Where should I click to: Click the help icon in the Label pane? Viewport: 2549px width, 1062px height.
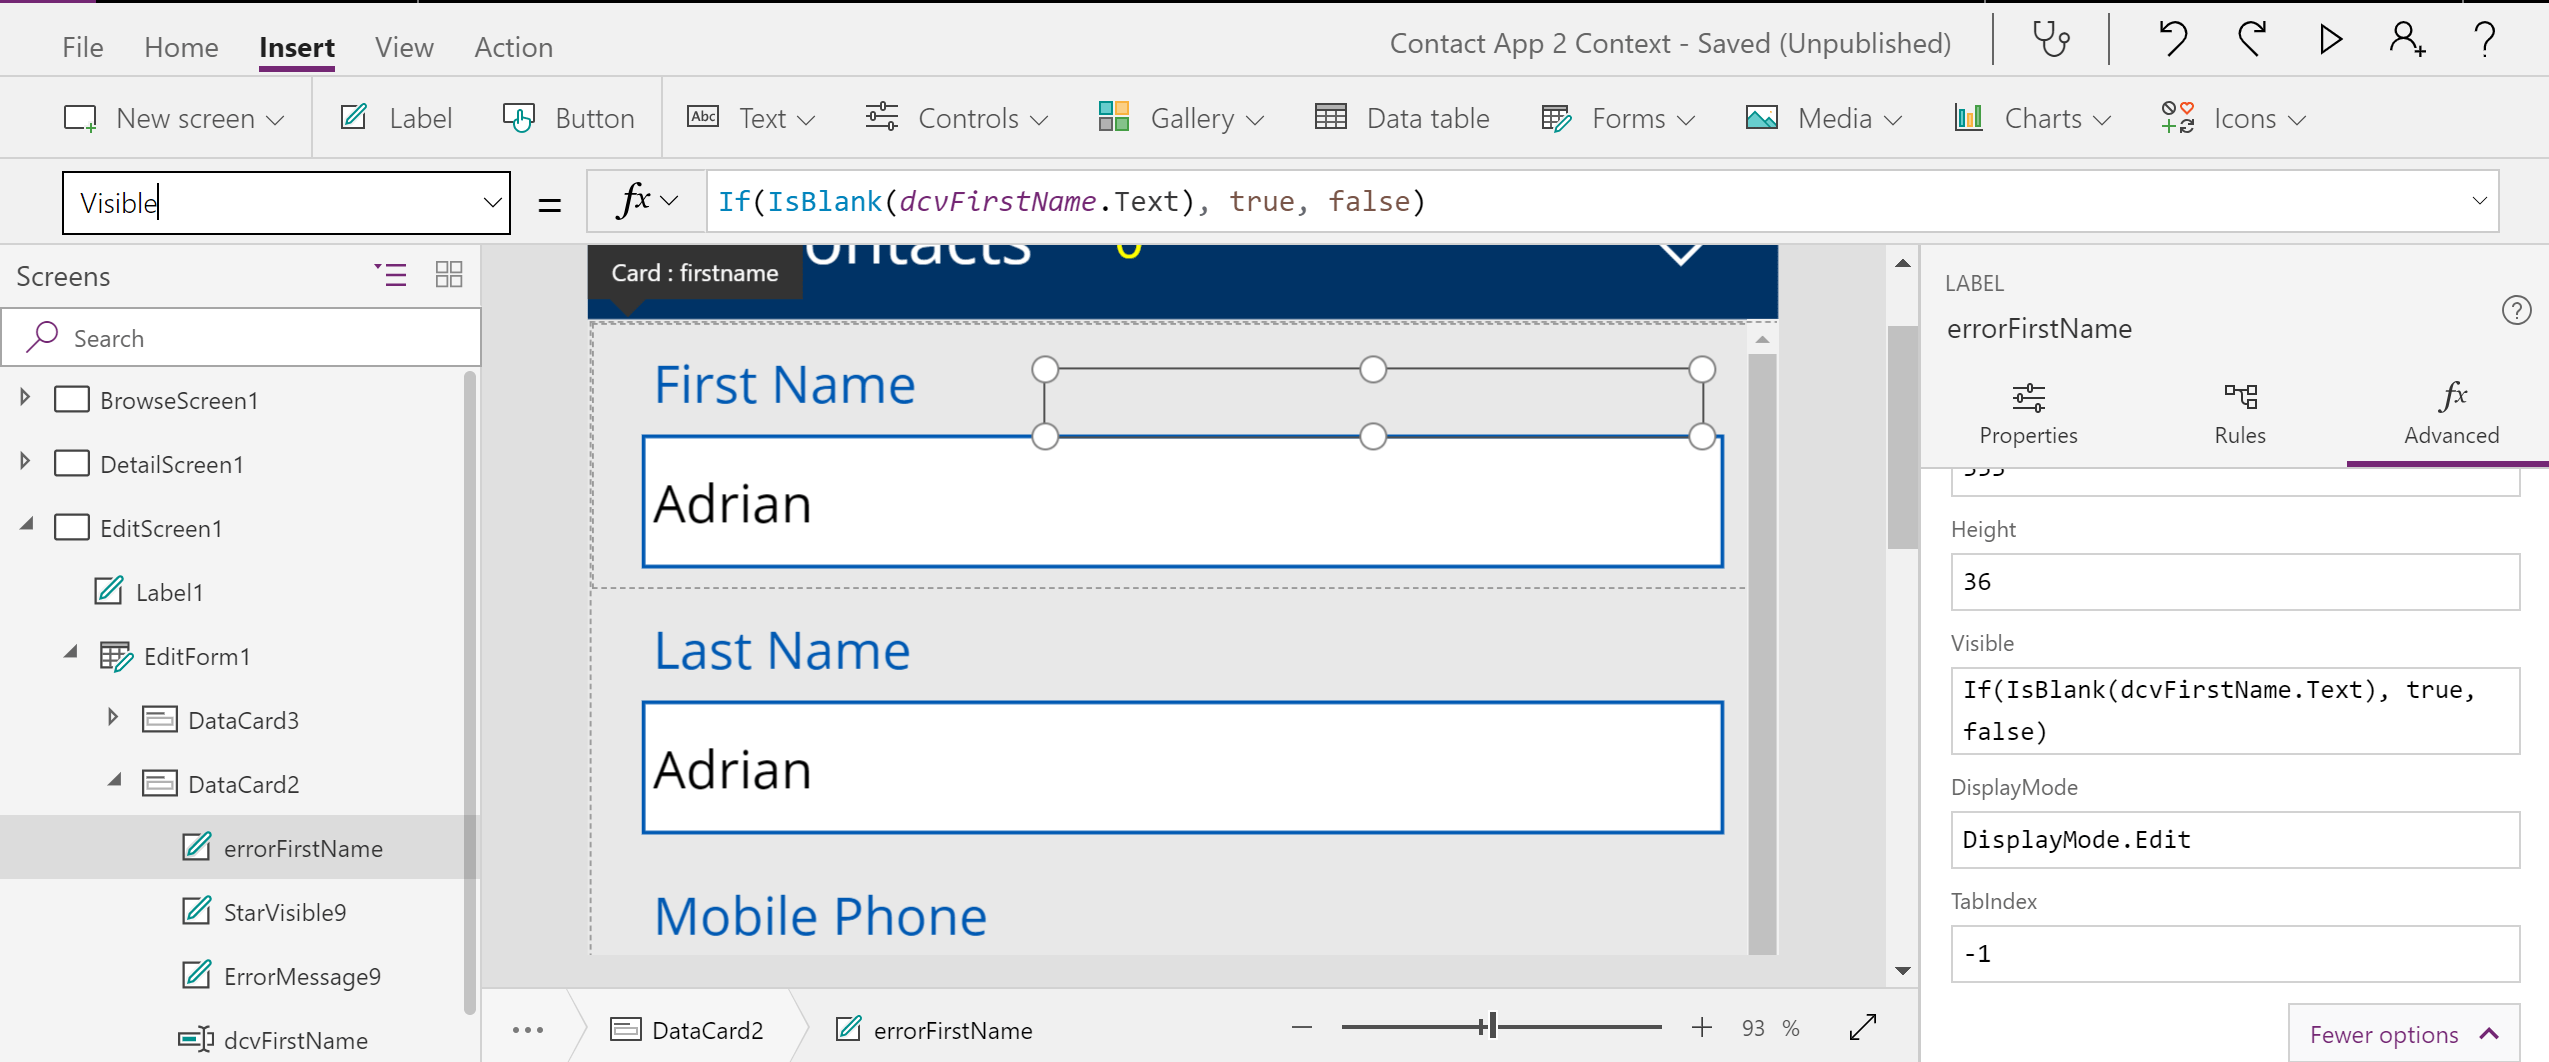point(2516,311)
